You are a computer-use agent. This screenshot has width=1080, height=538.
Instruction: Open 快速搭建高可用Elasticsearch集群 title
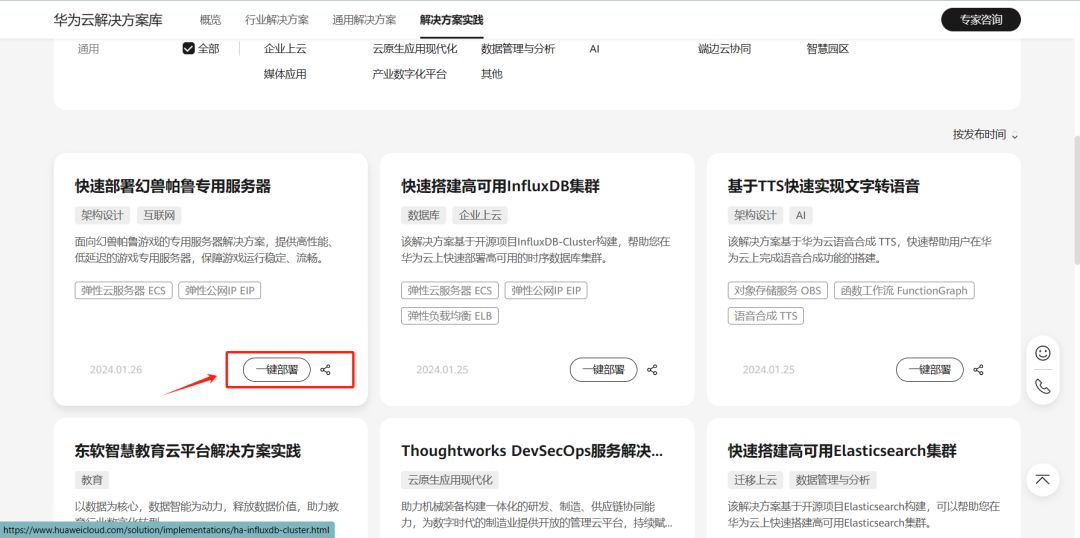coord(842,451)
